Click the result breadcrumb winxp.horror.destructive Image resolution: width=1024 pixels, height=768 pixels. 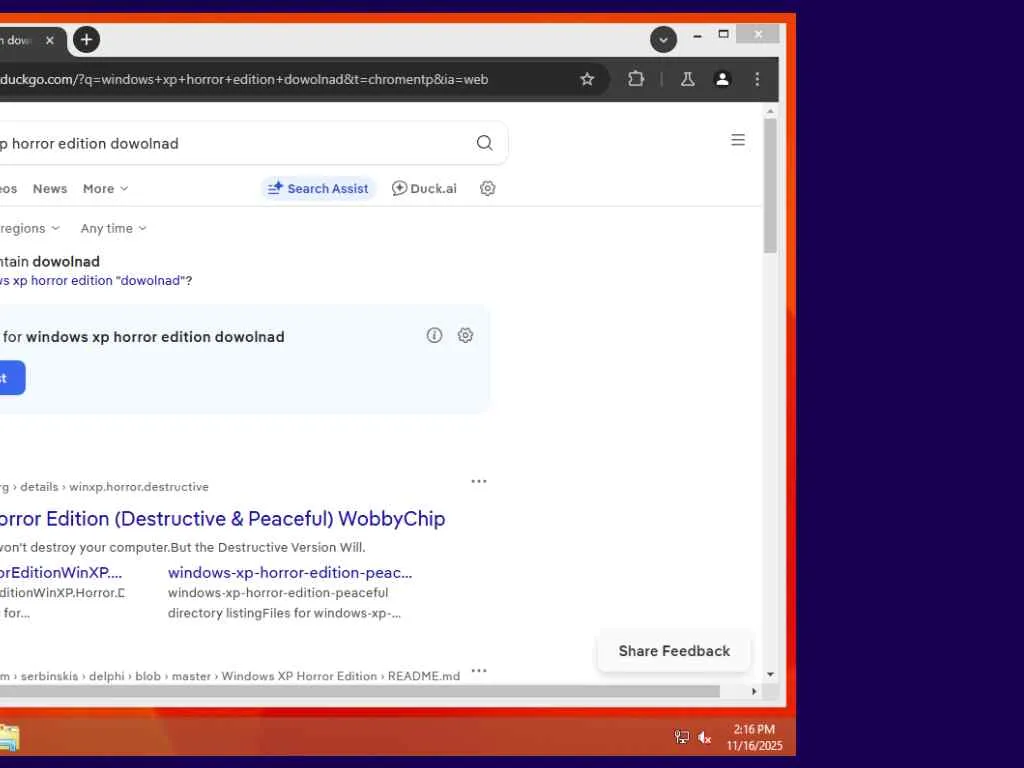point(138,487)
